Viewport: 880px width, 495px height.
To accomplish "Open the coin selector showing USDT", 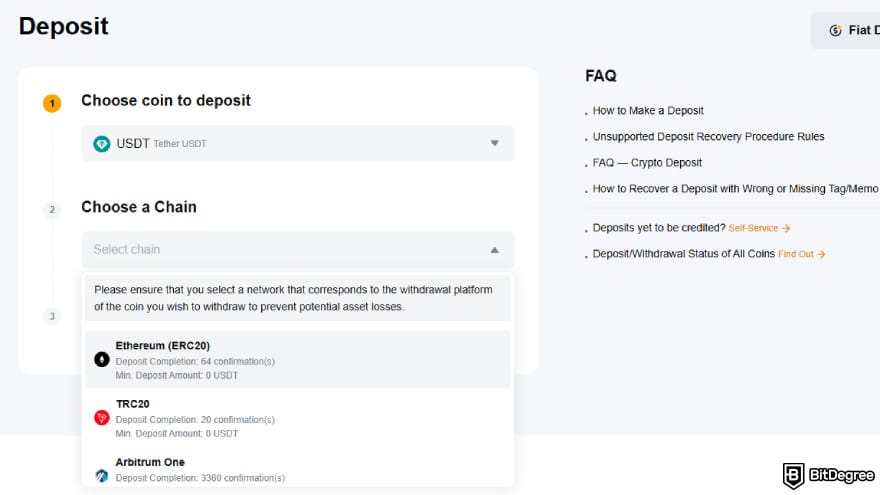I will 297,144.
